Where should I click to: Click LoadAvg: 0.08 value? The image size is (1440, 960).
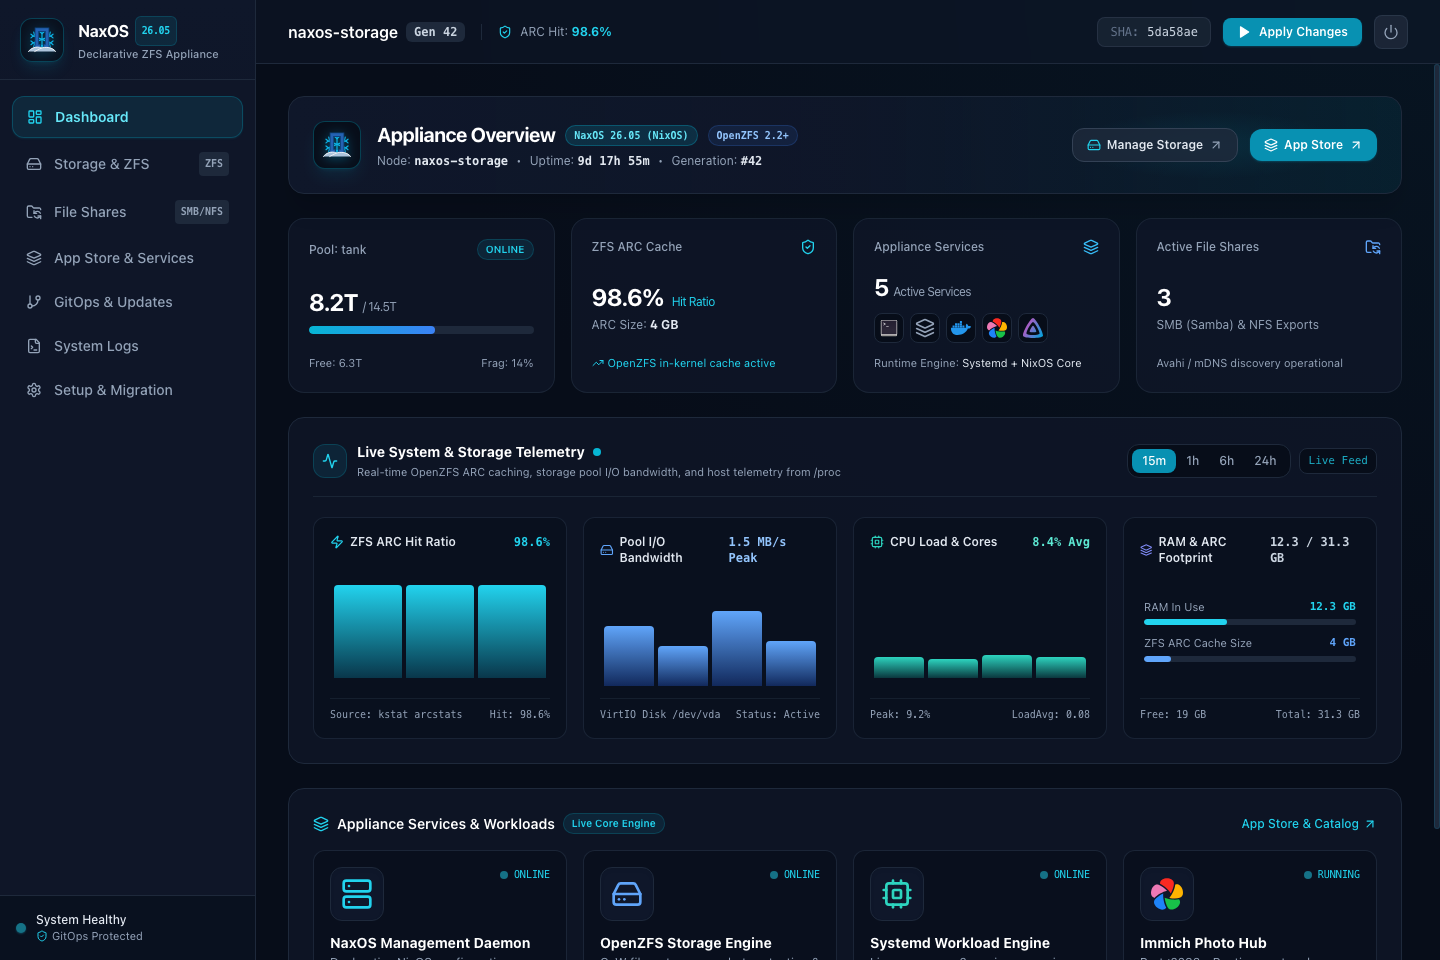click(x=1051, y=715)
